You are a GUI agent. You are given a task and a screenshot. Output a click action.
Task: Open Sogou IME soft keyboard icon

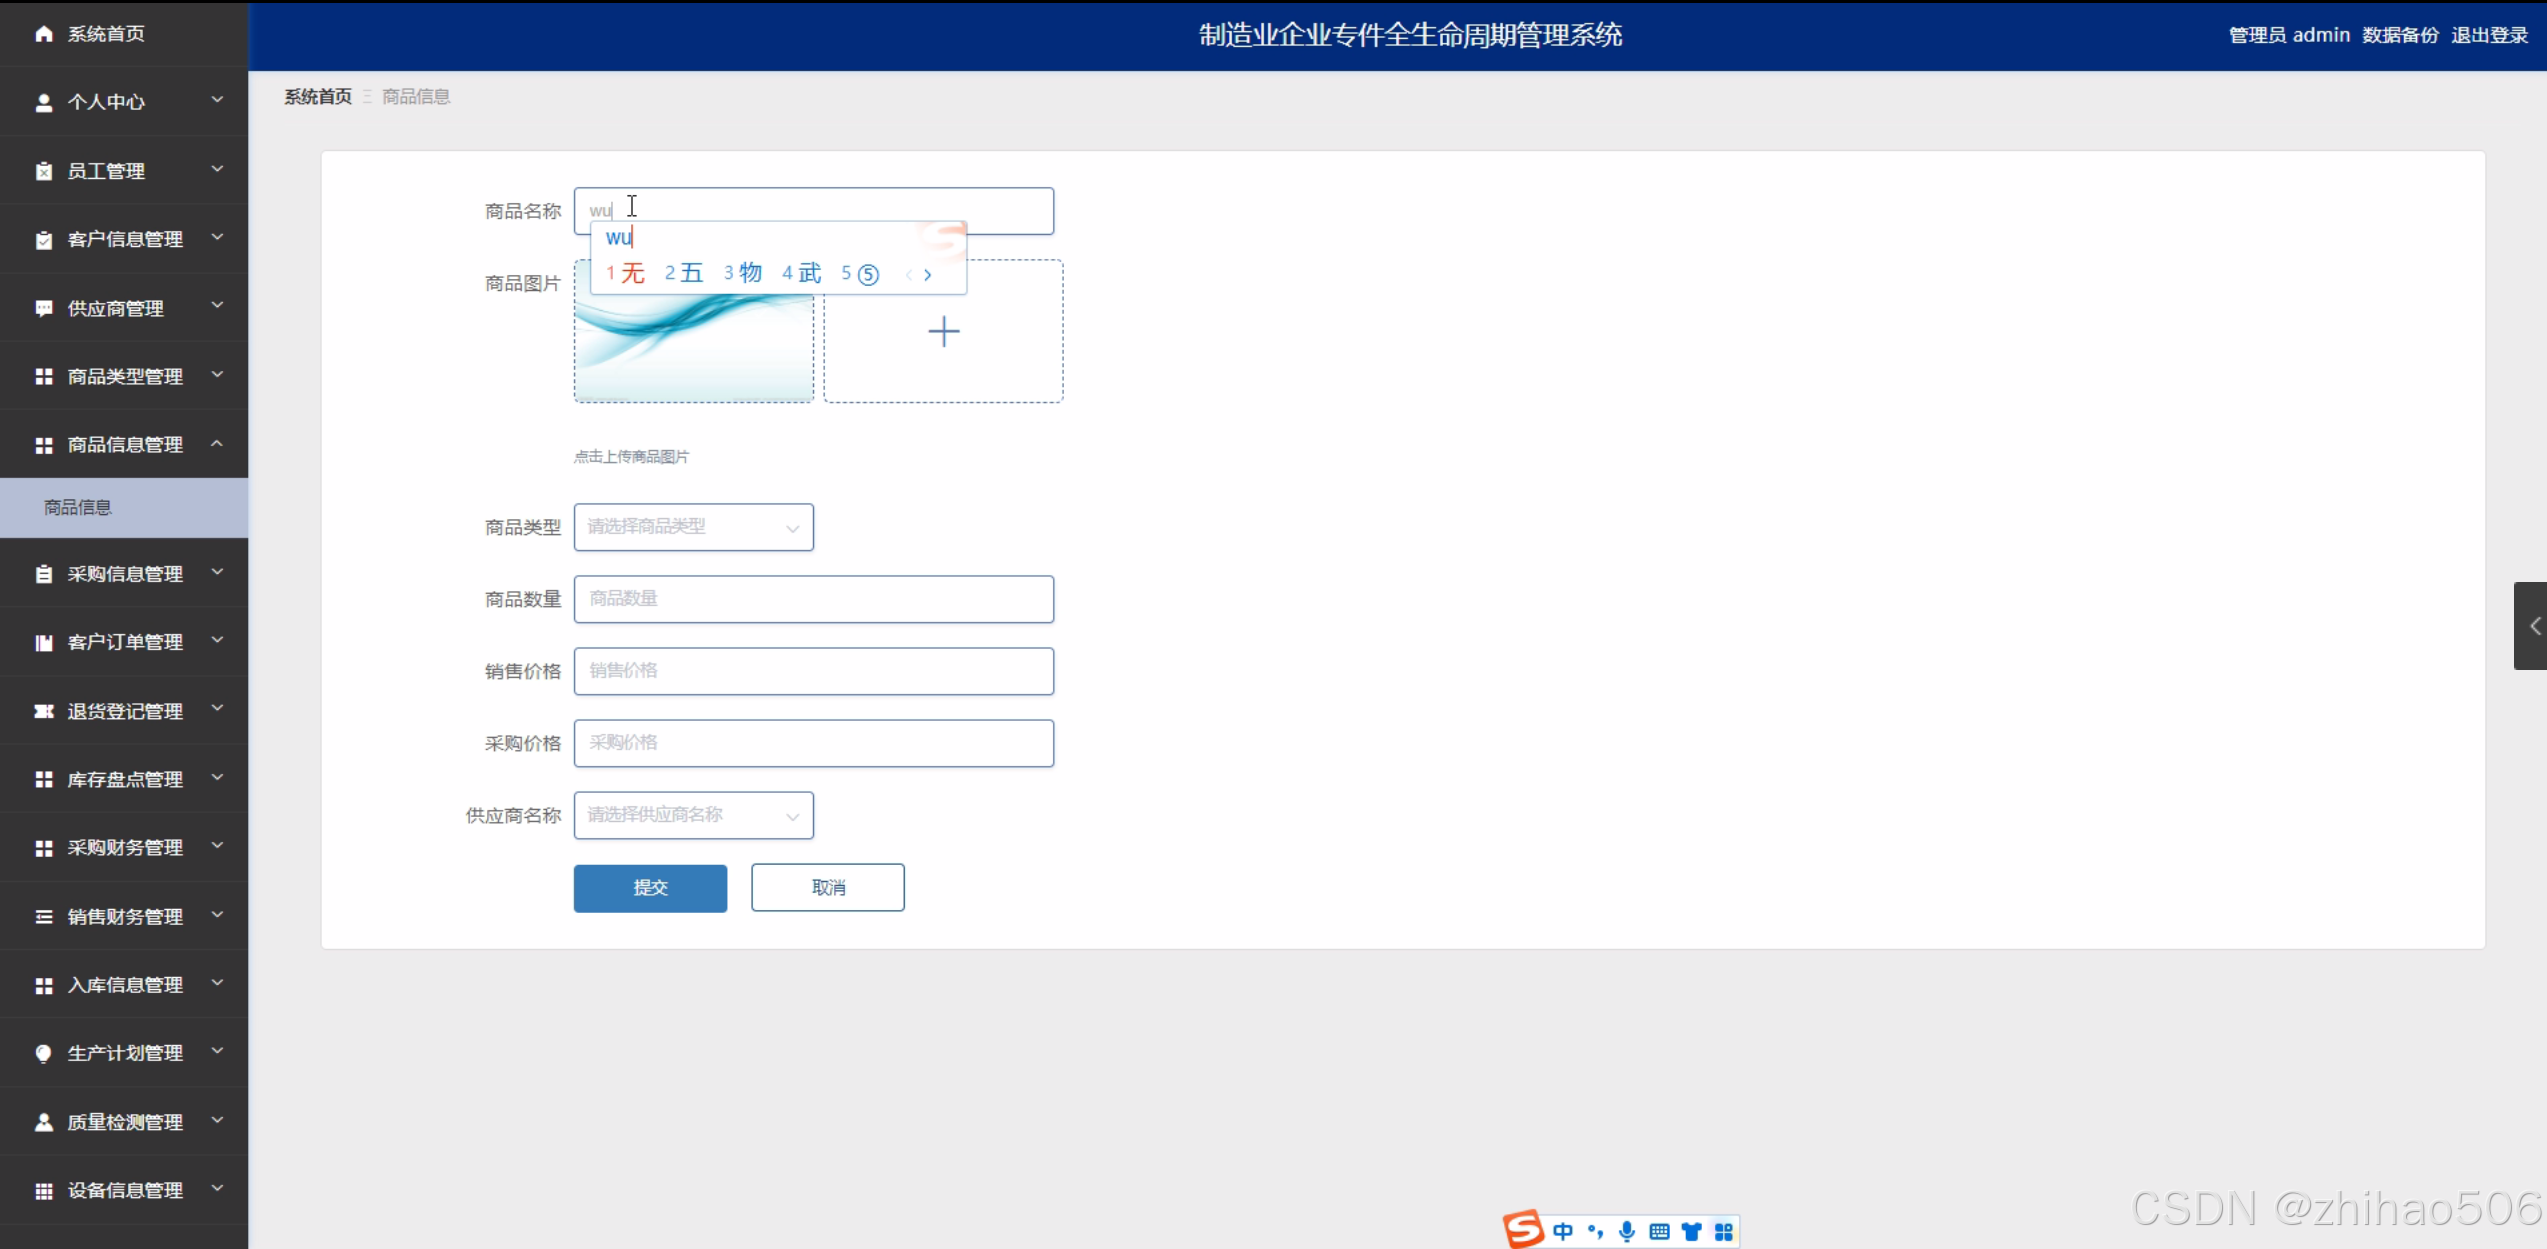1659,1231
